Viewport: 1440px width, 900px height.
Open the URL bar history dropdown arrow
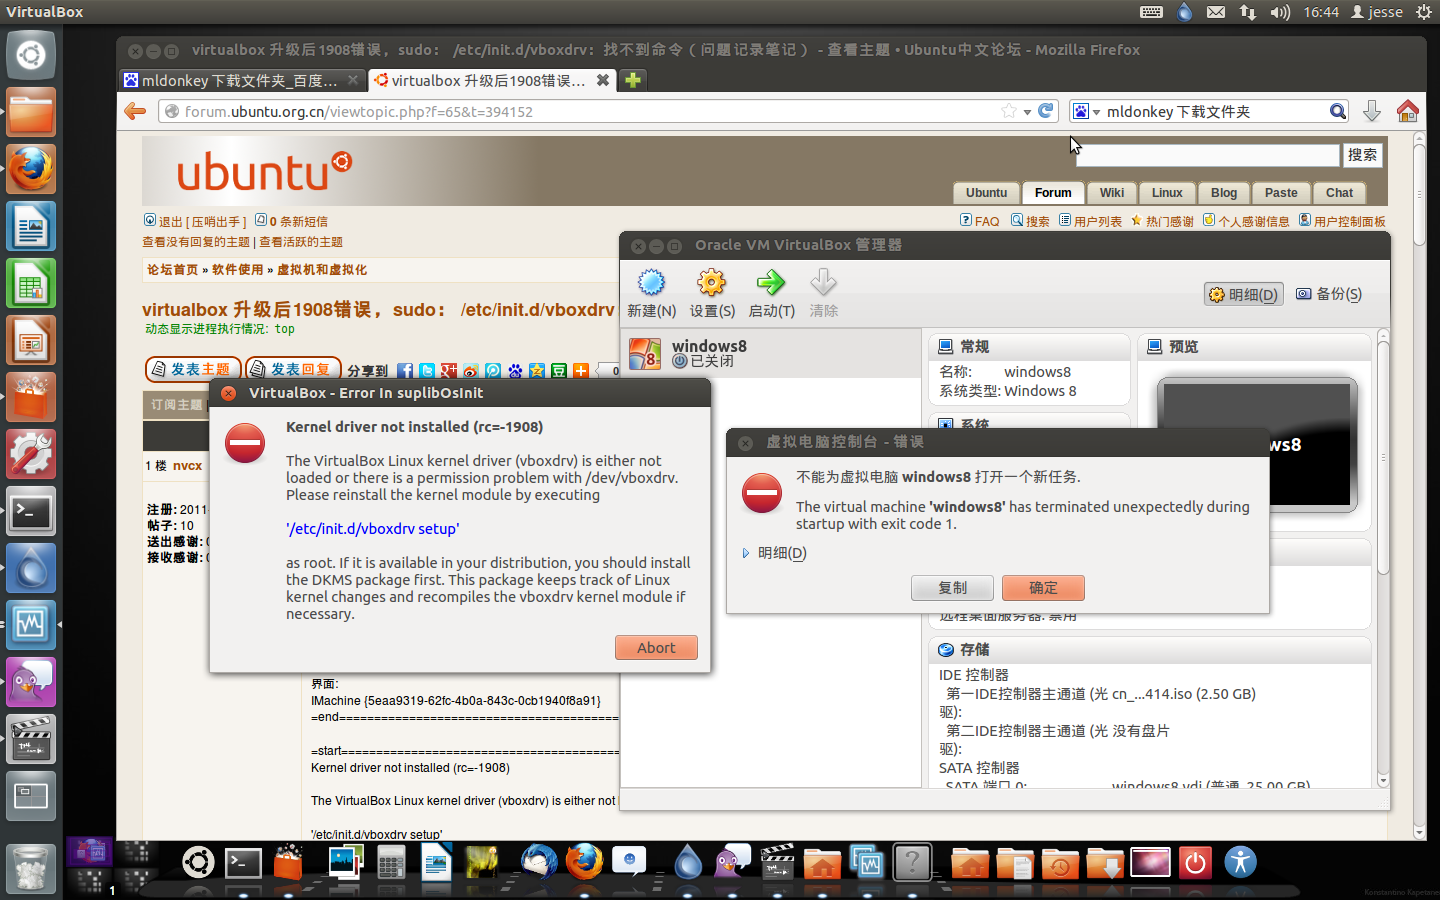click(x=1027, y=112)
